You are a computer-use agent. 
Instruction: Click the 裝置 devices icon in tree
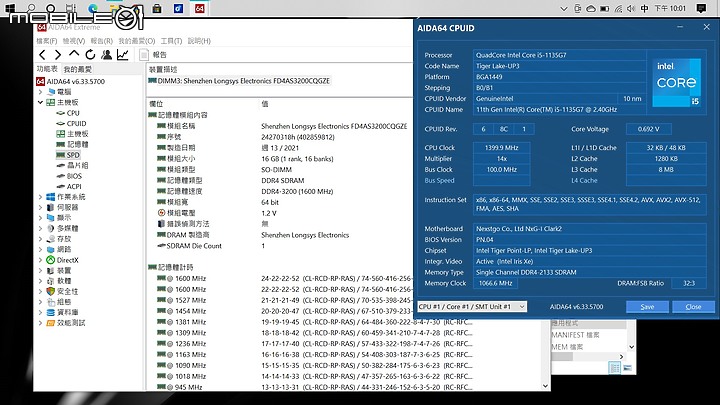[x=51, y=270]
